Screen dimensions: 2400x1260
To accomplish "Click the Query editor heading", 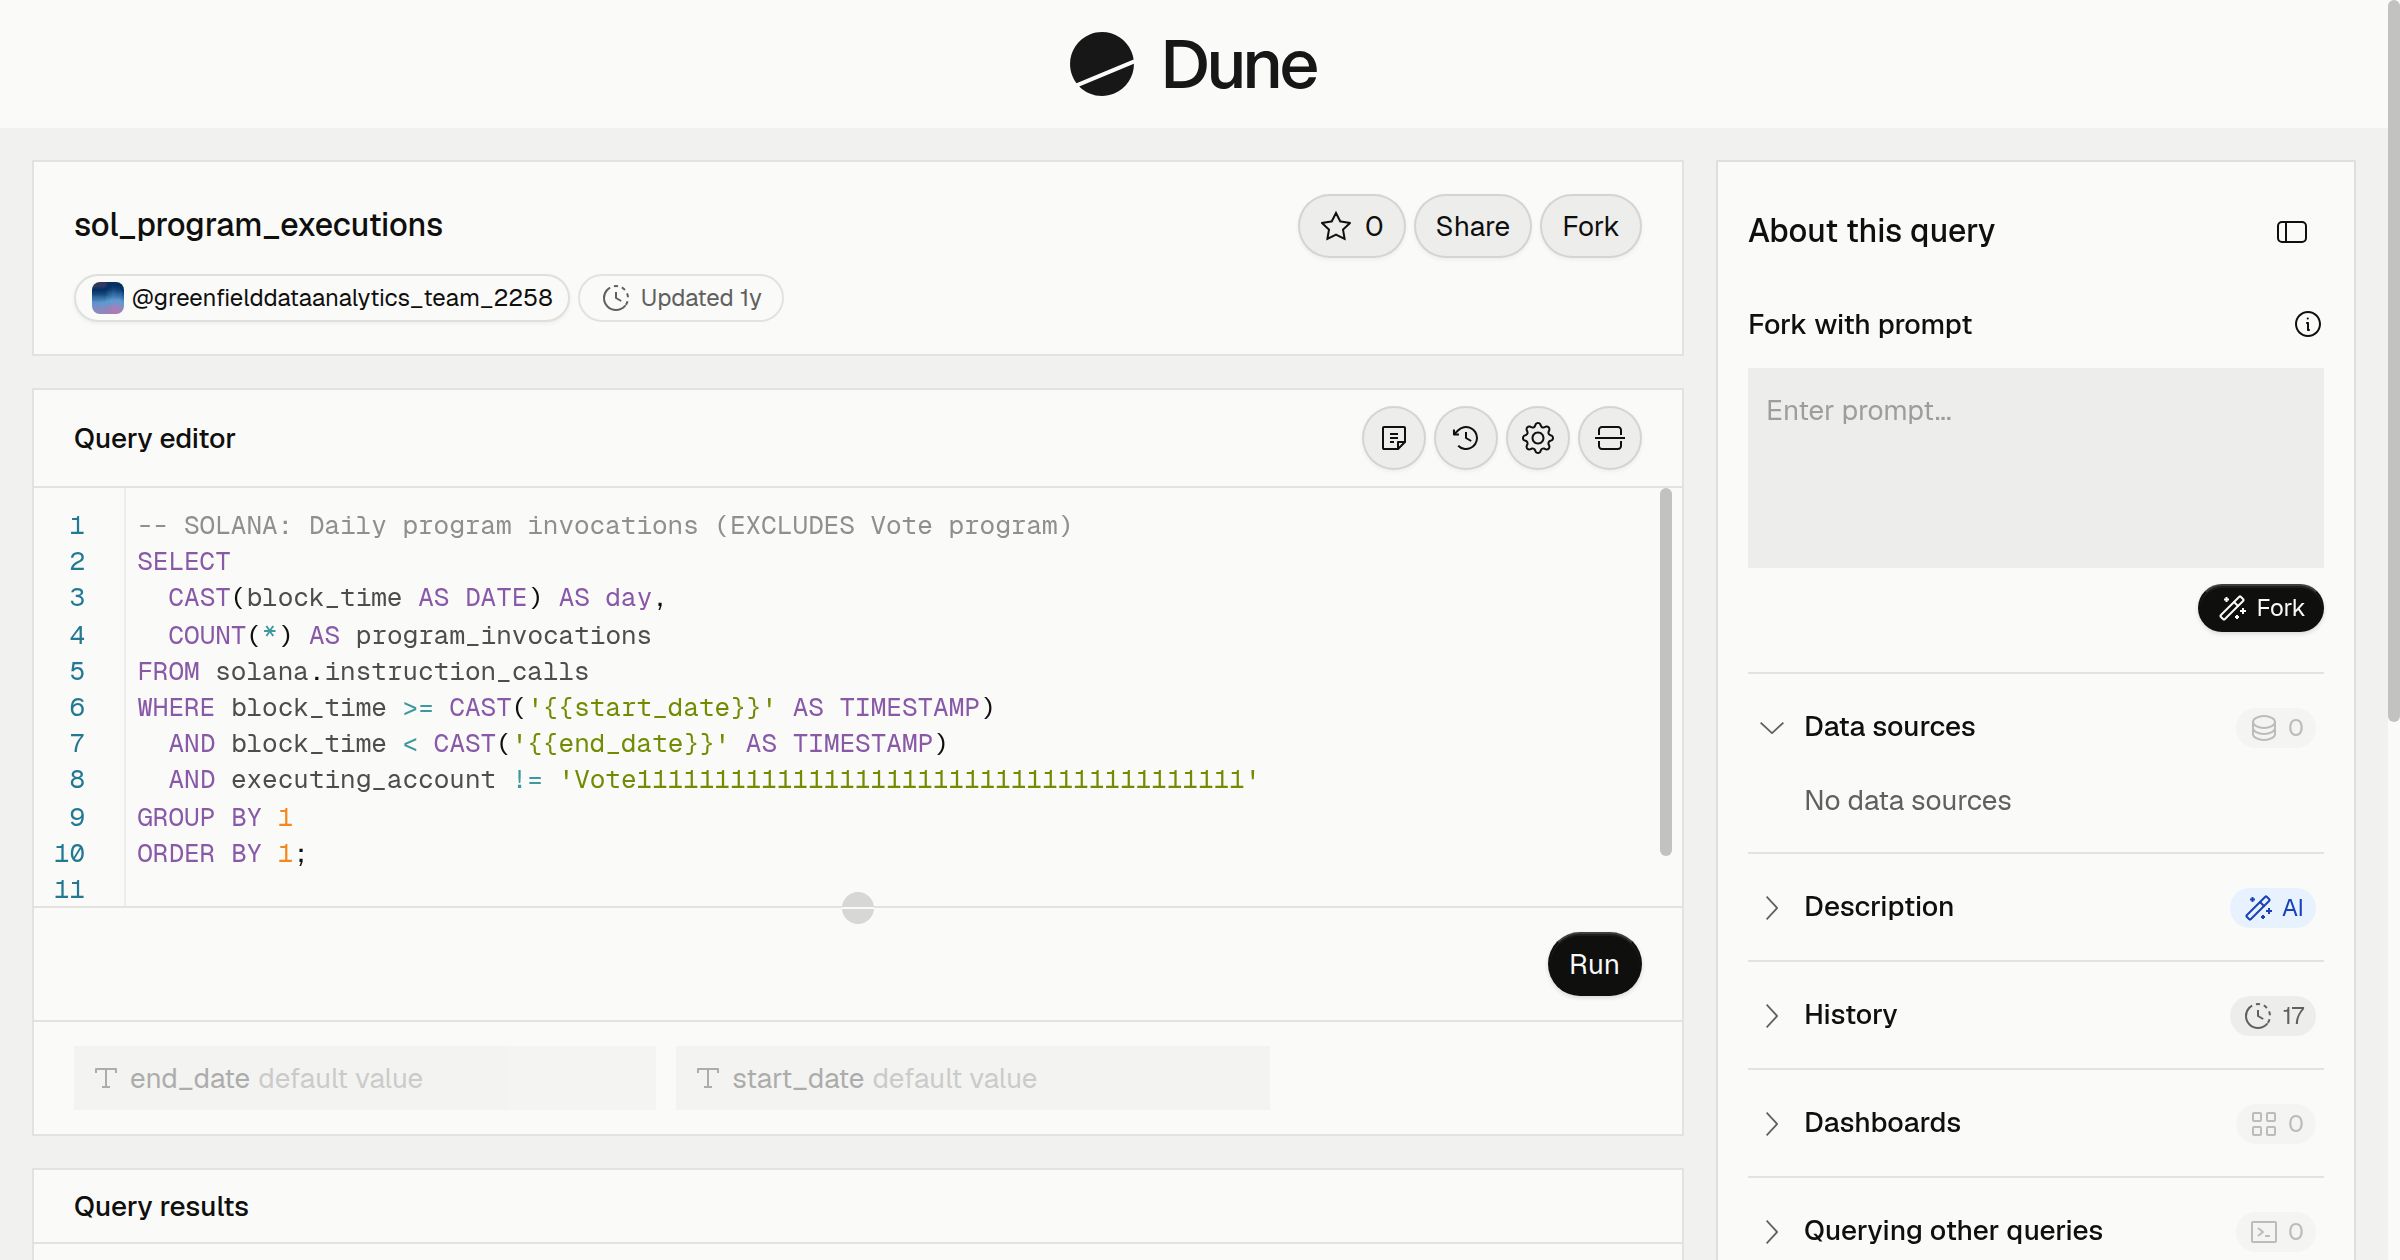I will click(x=154, y=439).
